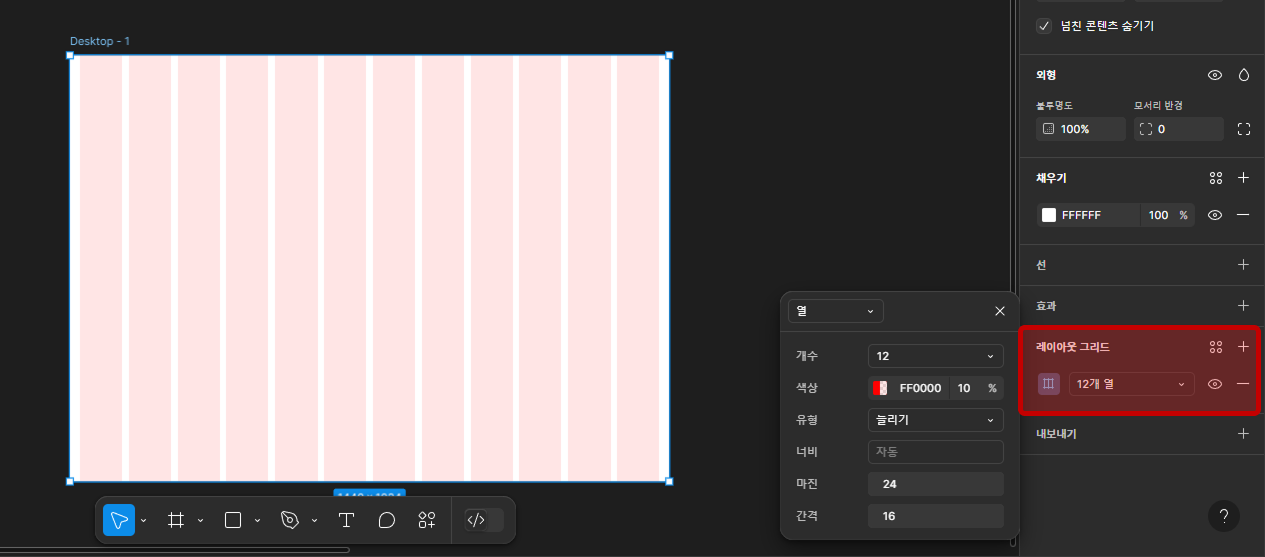Select the Move tool in the bottom toolbar
The width and height of the screenshot is (1265, 557).
coord(119,520)
